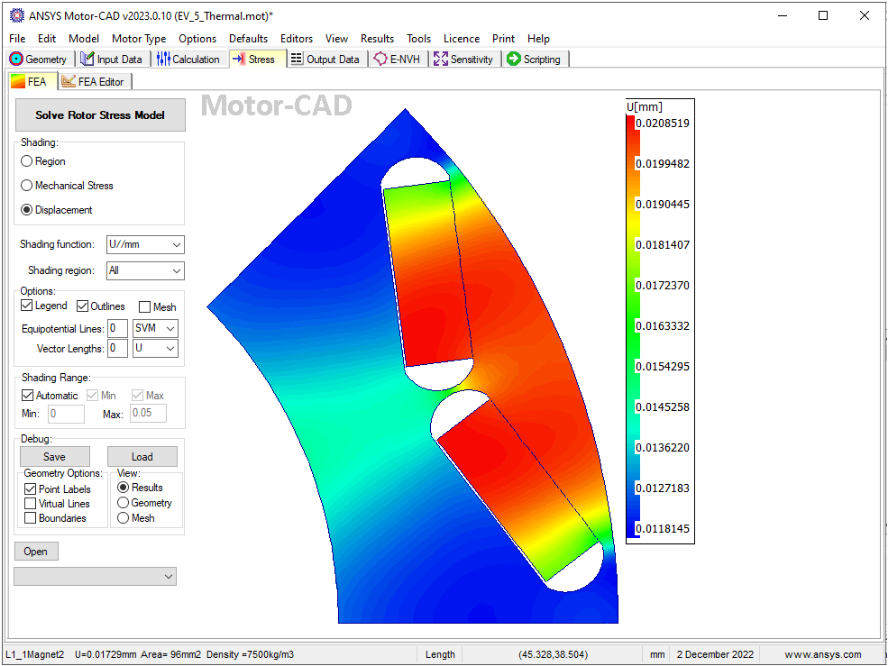The height and width of the screenshot is (666, 888).
Task: Click the U[mm] color legend bar
Action: [633, 326]
